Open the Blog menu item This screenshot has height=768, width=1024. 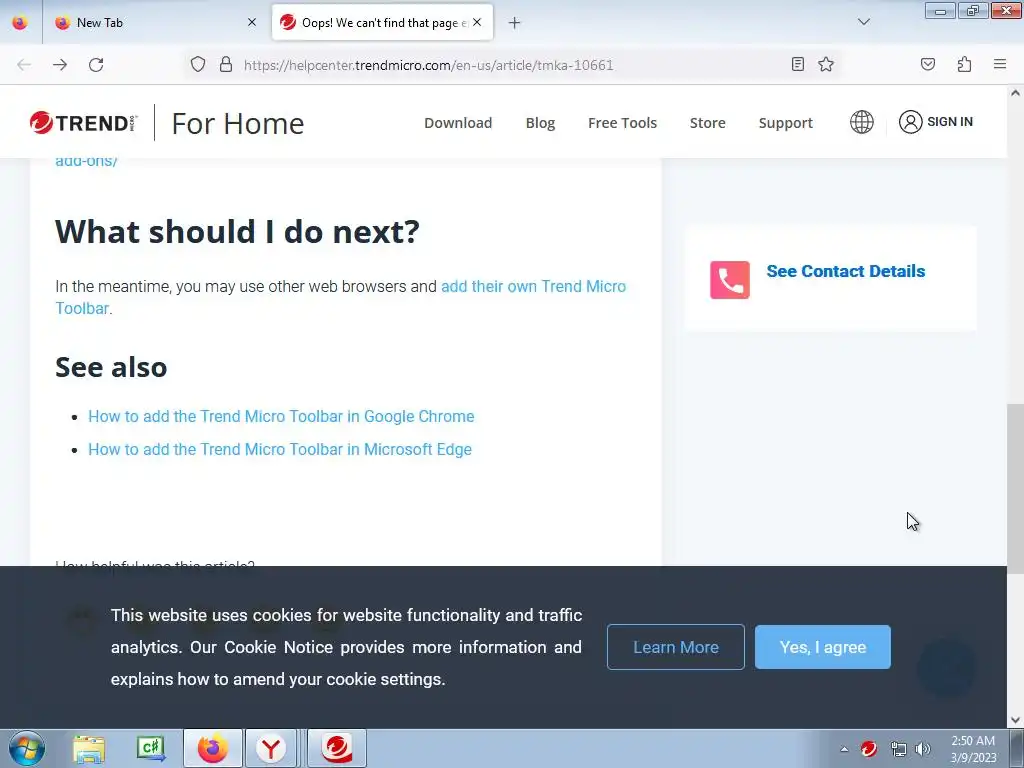point(540,123)
